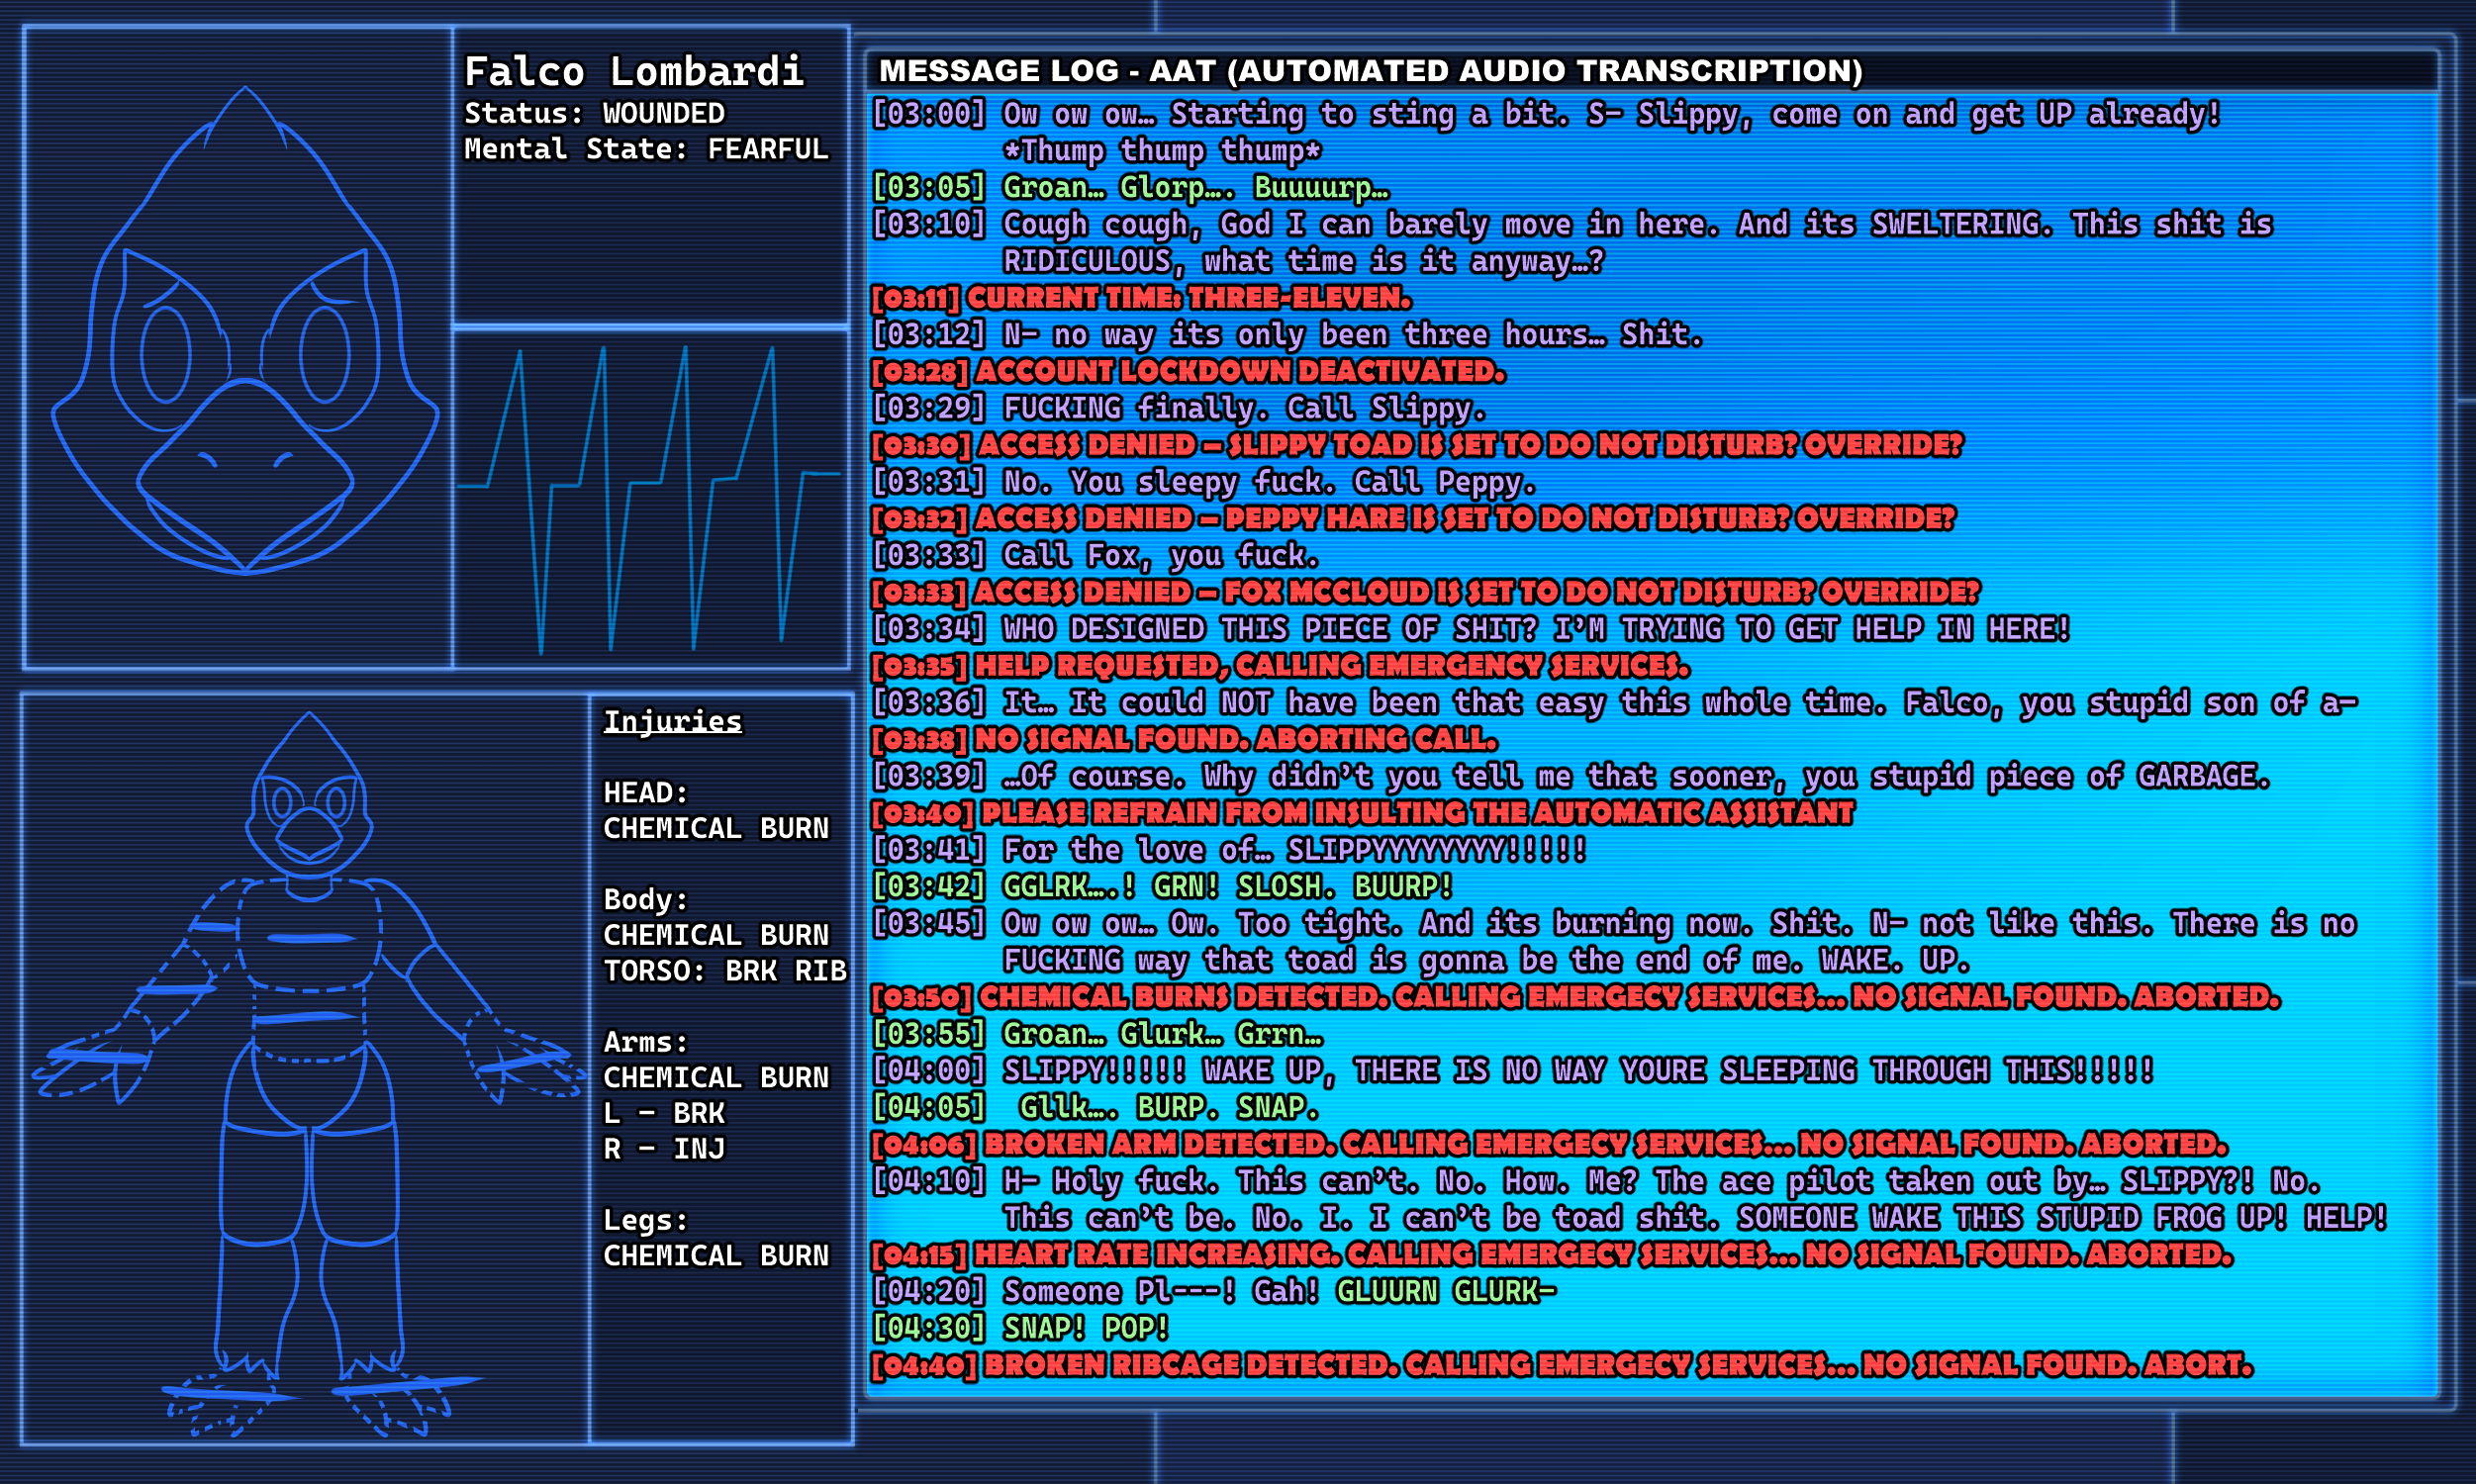This screenshot has height=1484, width=2476.
Task: Click the Status: WOUNDED label
Action: (594, 113)
